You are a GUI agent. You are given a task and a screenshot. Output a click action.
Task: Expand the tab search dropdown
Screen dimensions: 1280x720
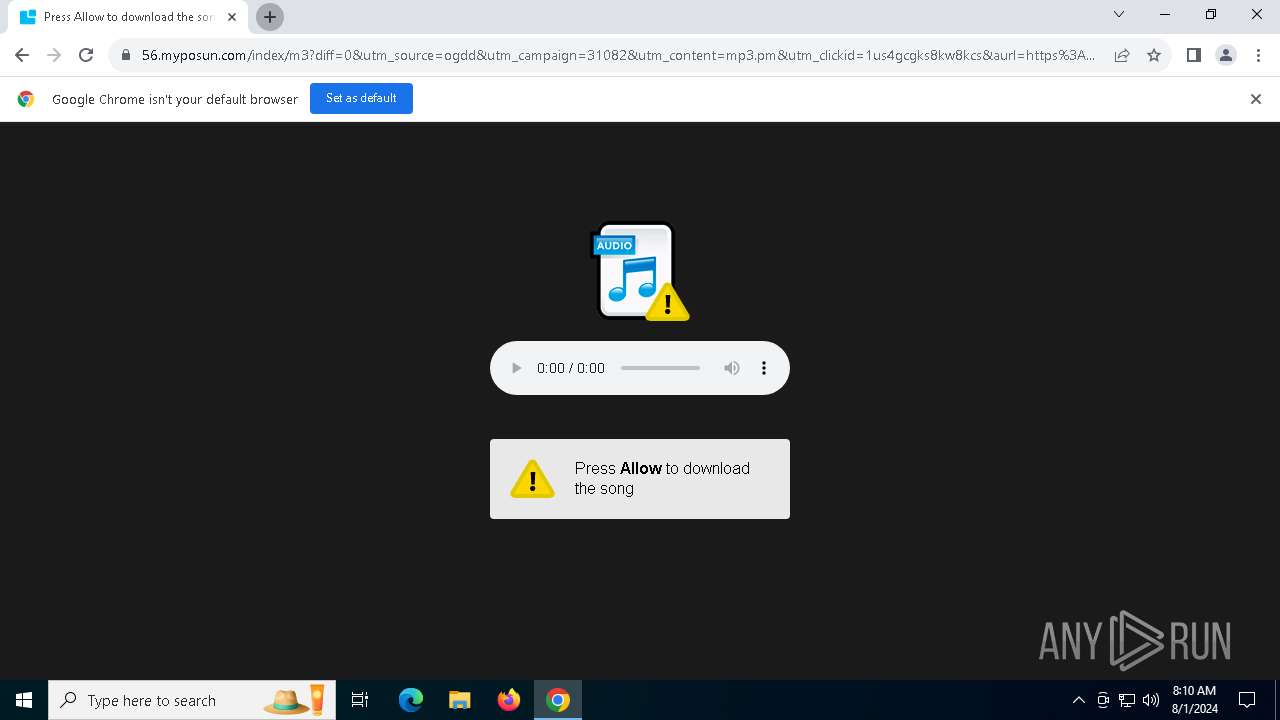pos(1119,14)
